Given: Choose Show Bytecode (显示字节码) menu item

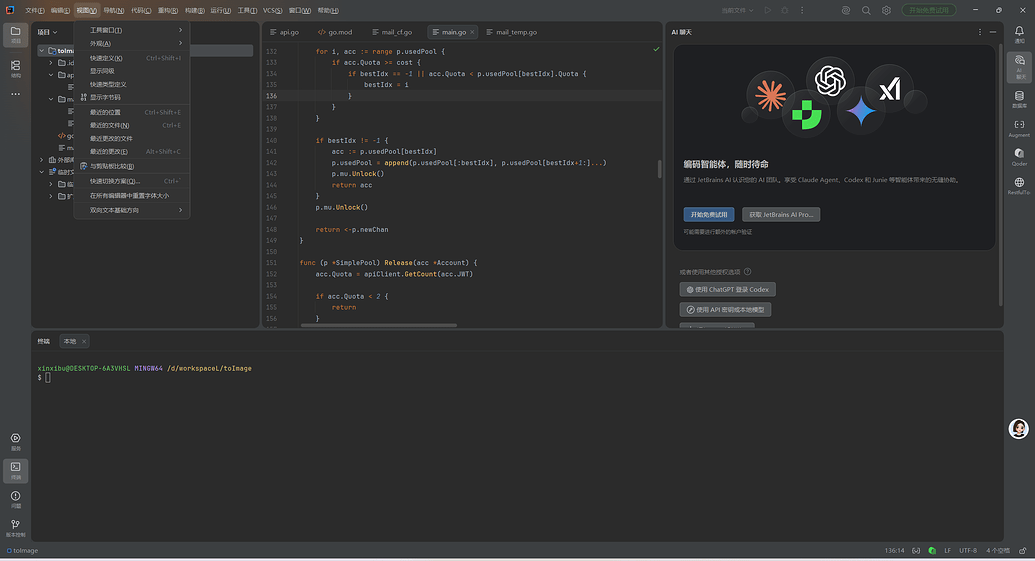Looking at the screenshot, I should point(132,97).
